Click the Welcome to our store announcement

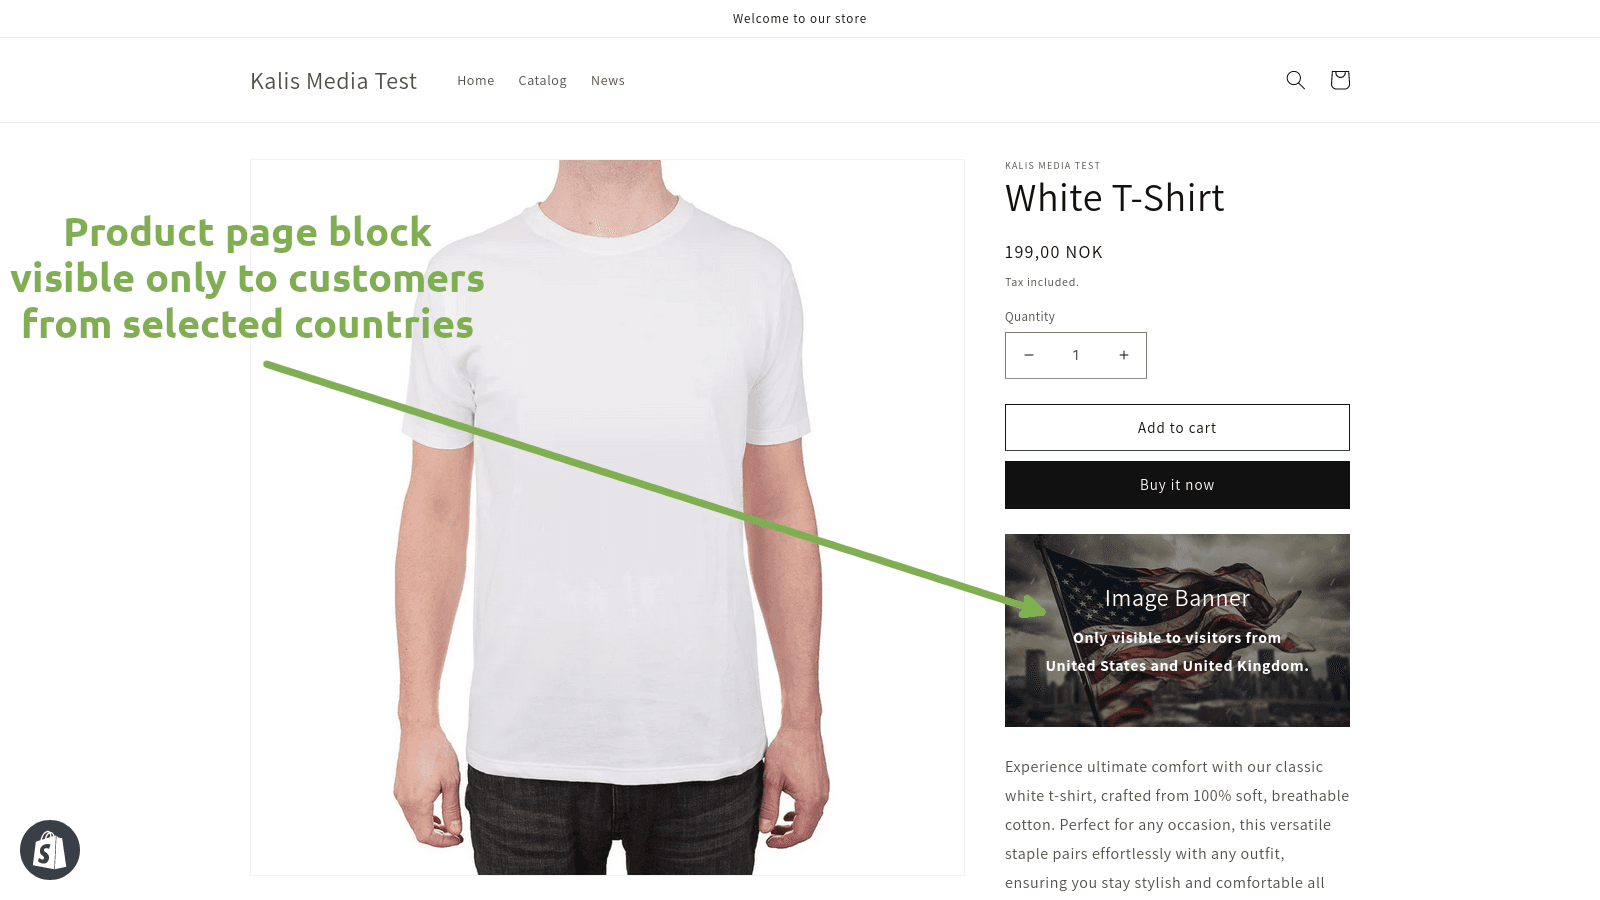pyautogui.click(x=800, y=19)
